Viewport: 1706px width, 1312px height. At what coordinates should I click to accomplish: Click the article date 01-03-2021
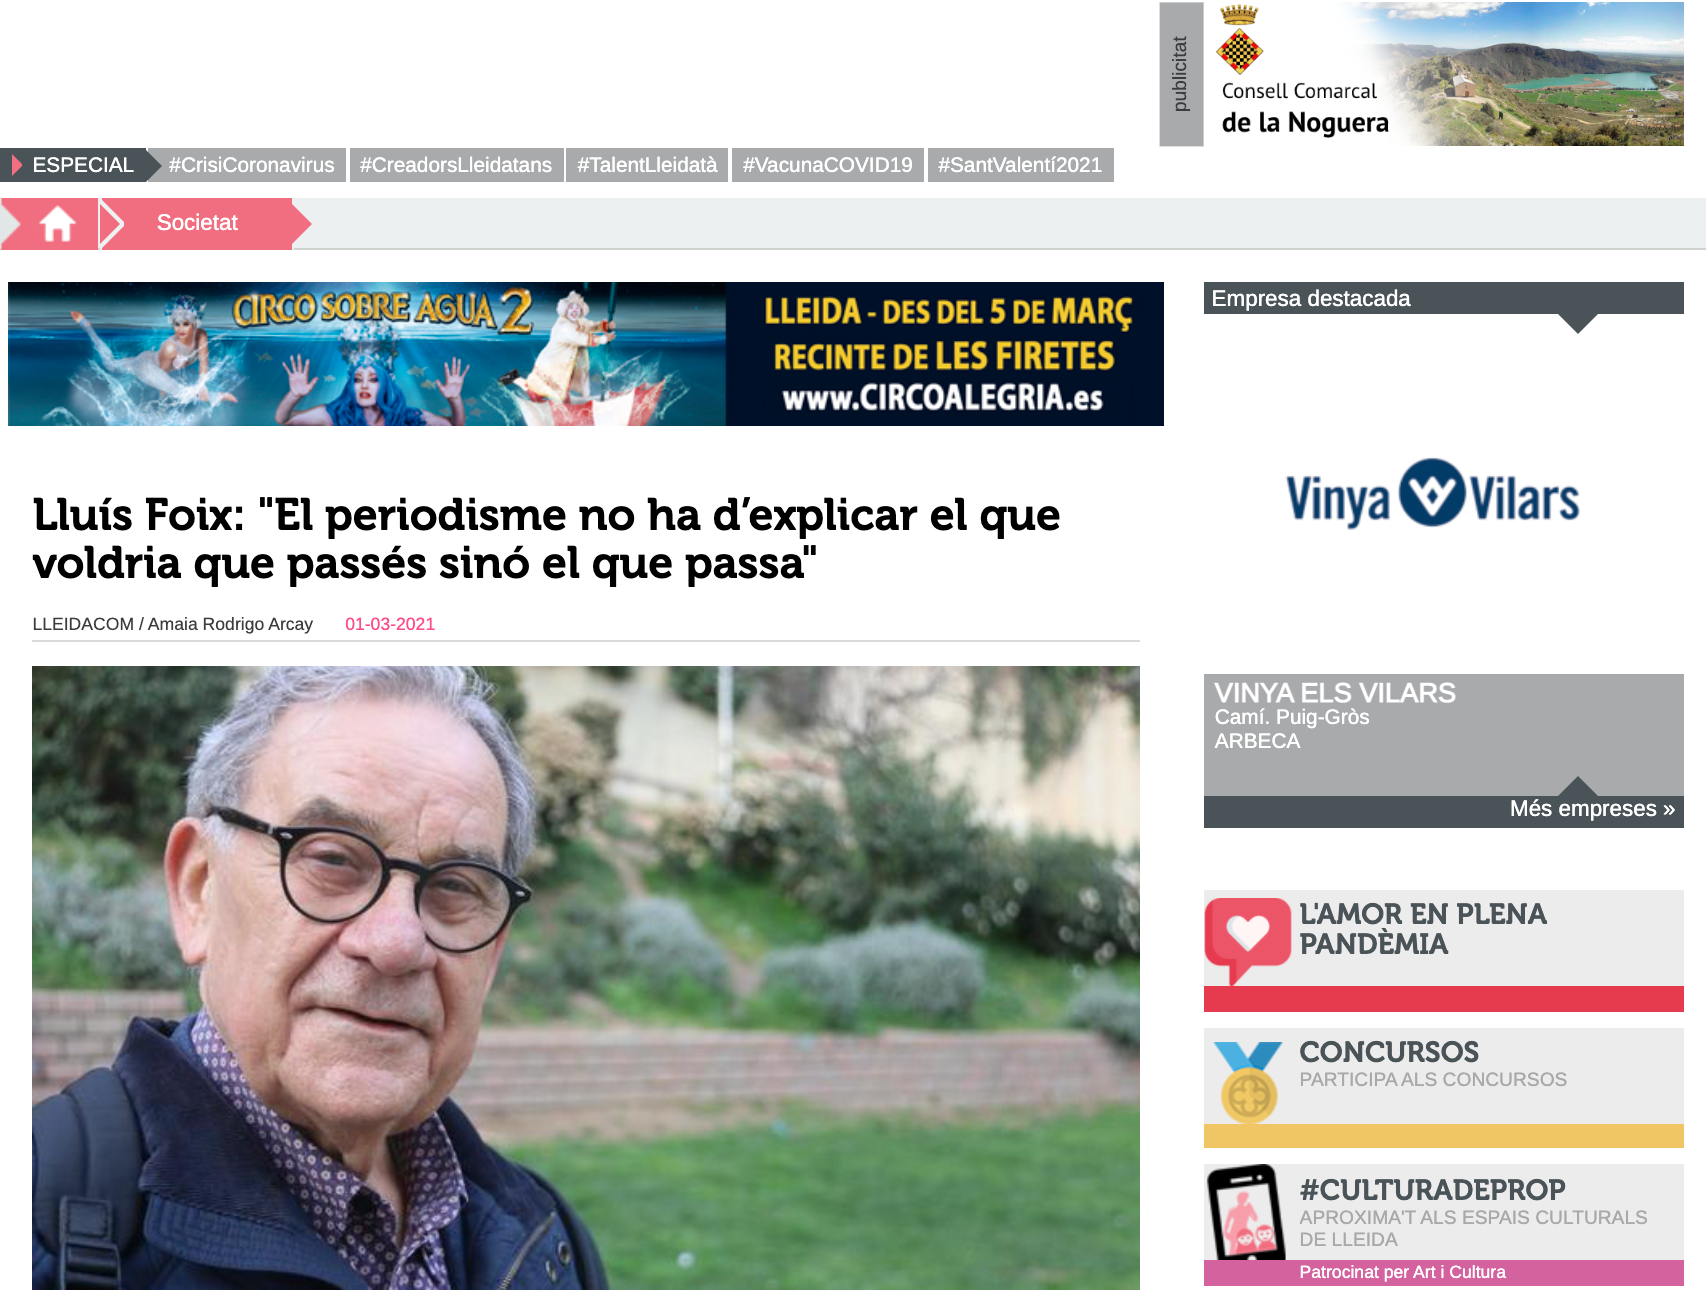pos(390,624)
